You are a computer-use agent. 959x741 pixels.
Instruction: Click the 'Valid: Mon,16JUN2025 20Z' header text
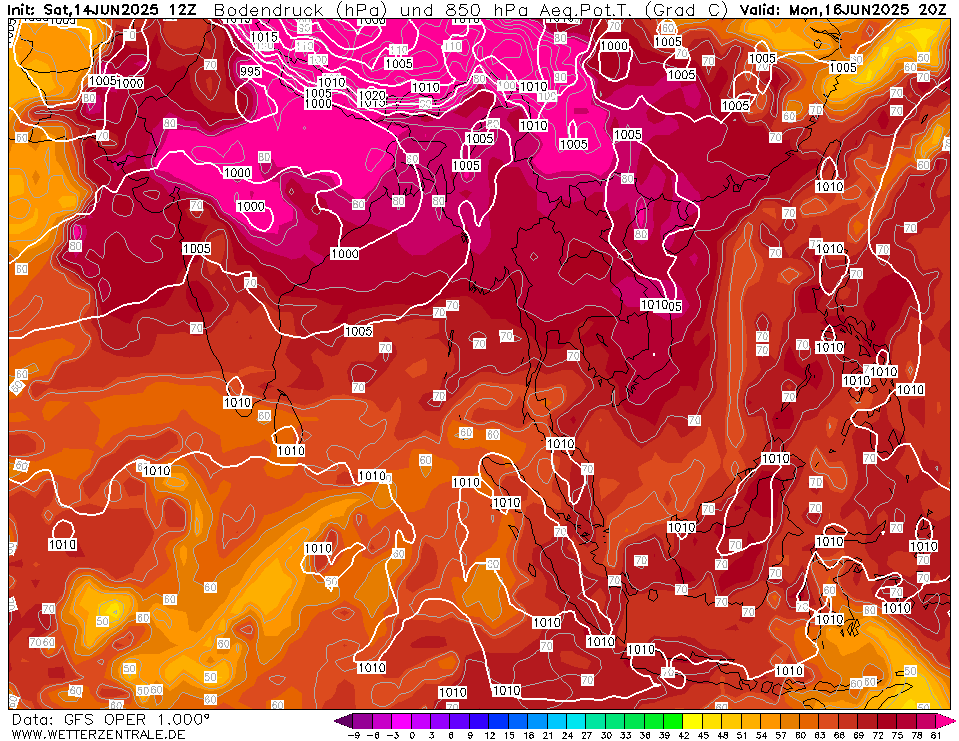pyautogui.click(x=845, y=10)
